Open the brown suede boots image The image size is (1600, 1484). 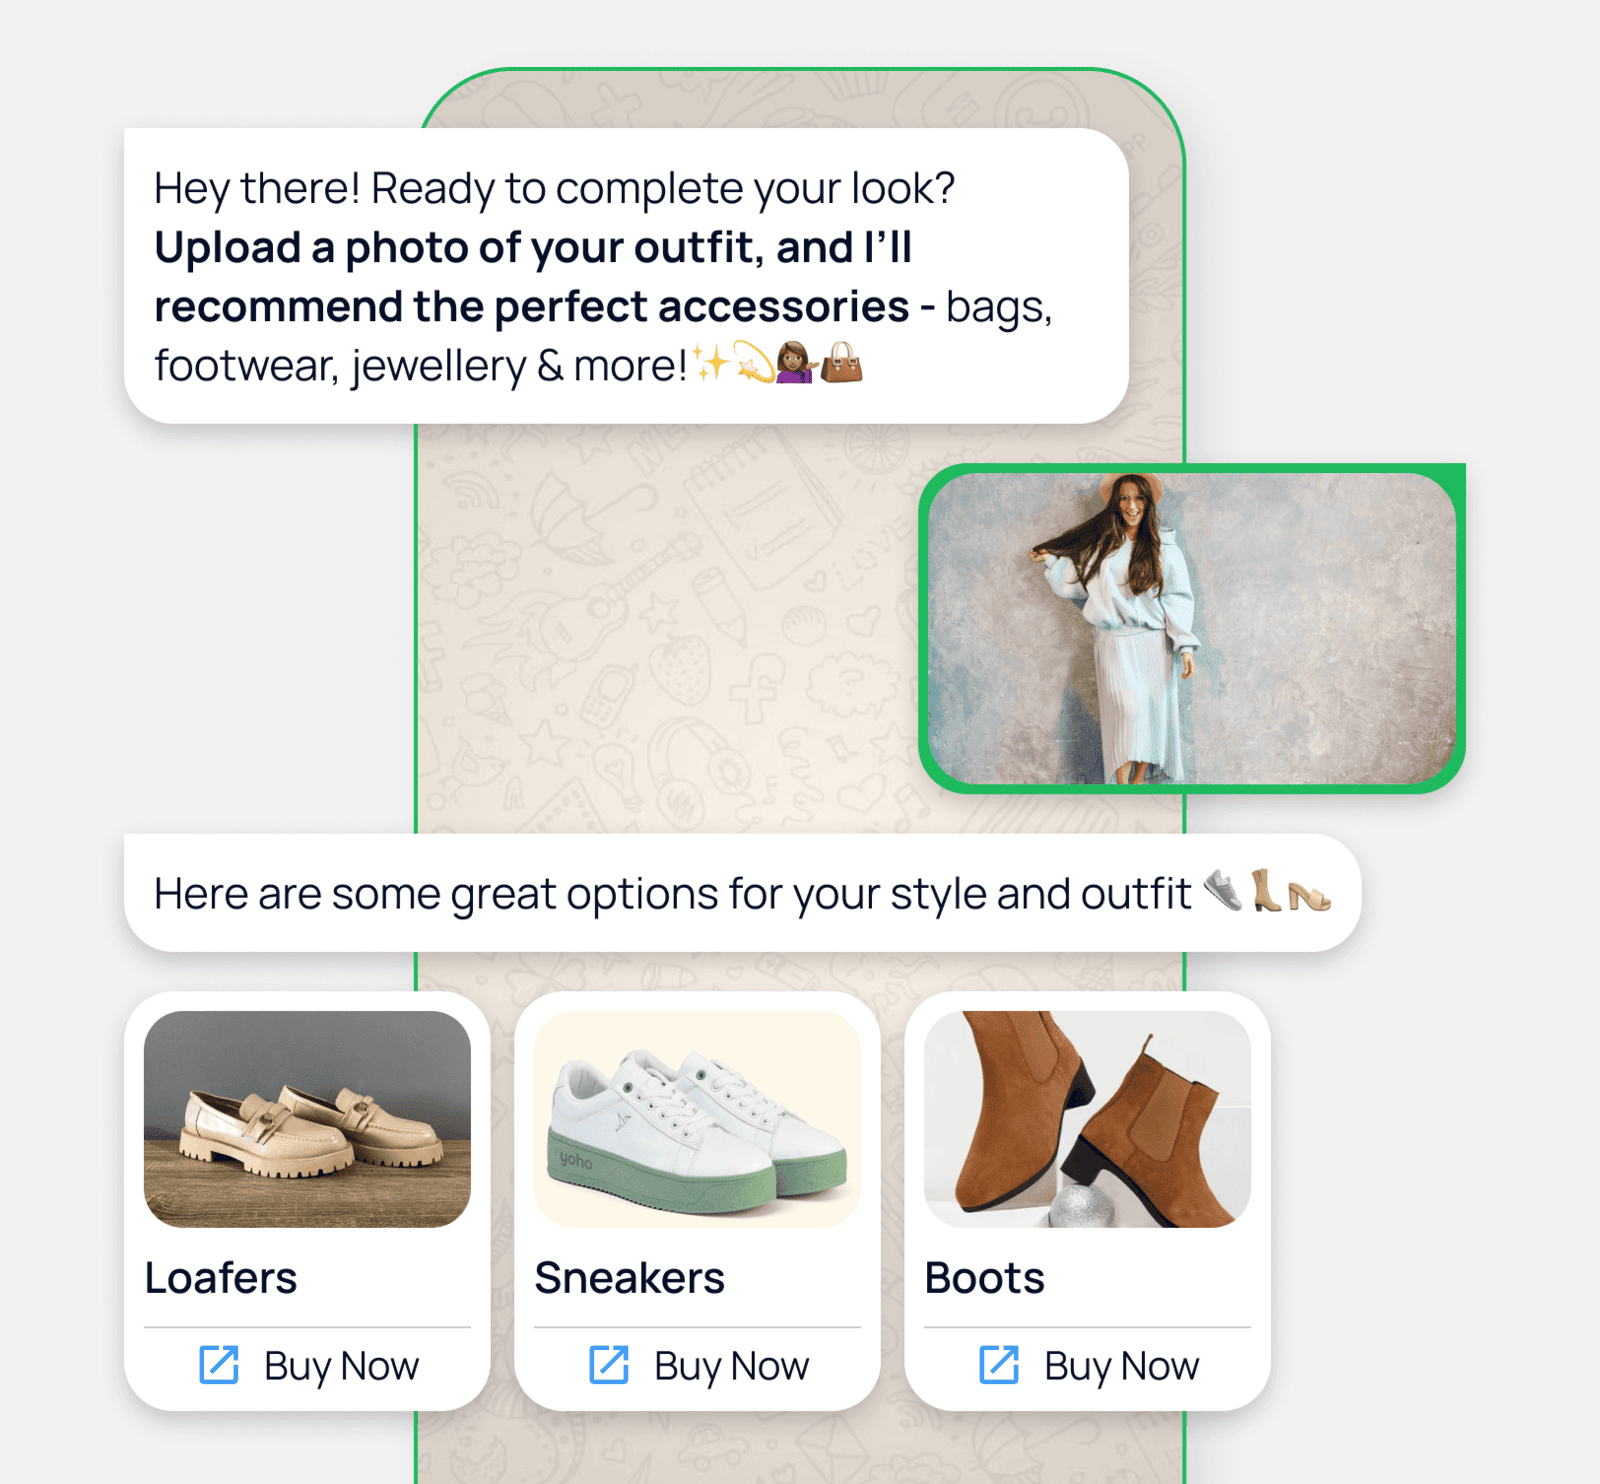pos(1087,1119)
